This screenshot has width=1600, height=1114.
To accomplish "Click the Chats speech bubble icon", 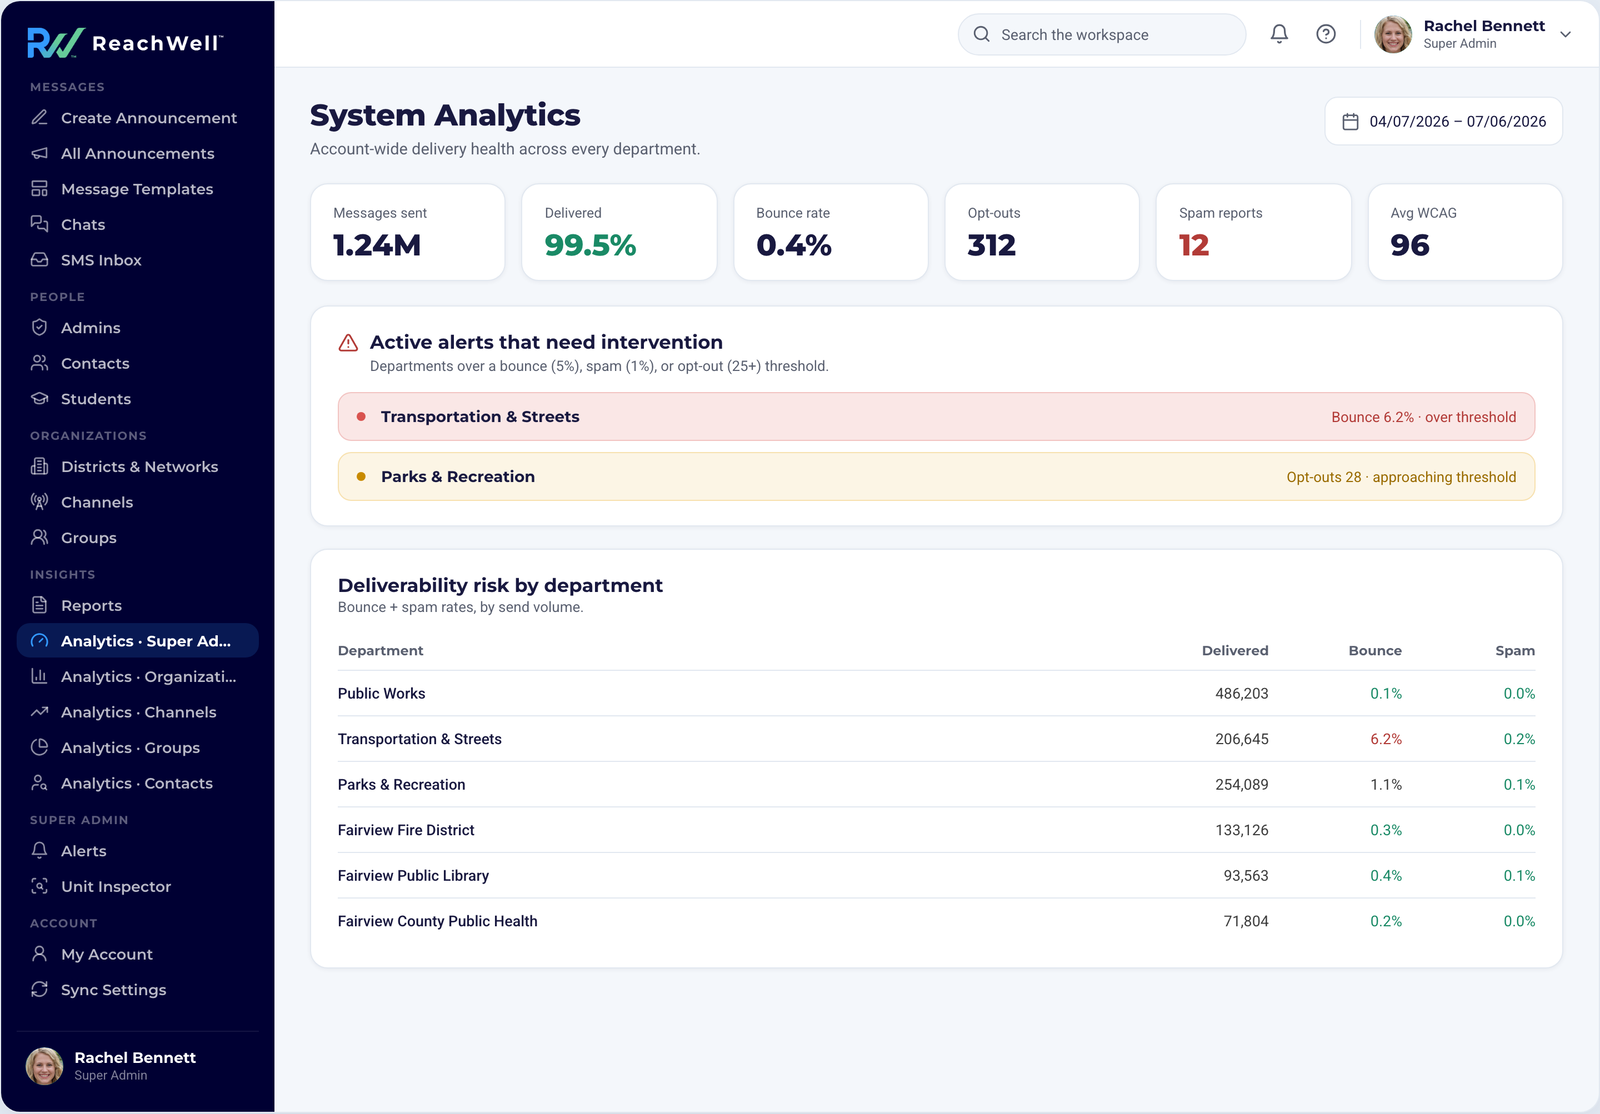I will 40,224.
